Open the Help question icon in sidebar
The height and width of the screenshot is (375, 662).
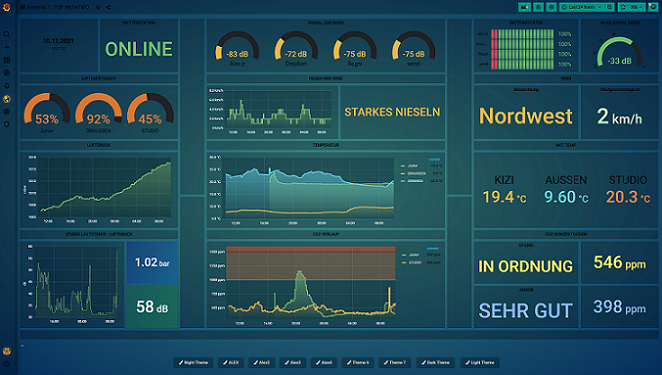[7, 363]
